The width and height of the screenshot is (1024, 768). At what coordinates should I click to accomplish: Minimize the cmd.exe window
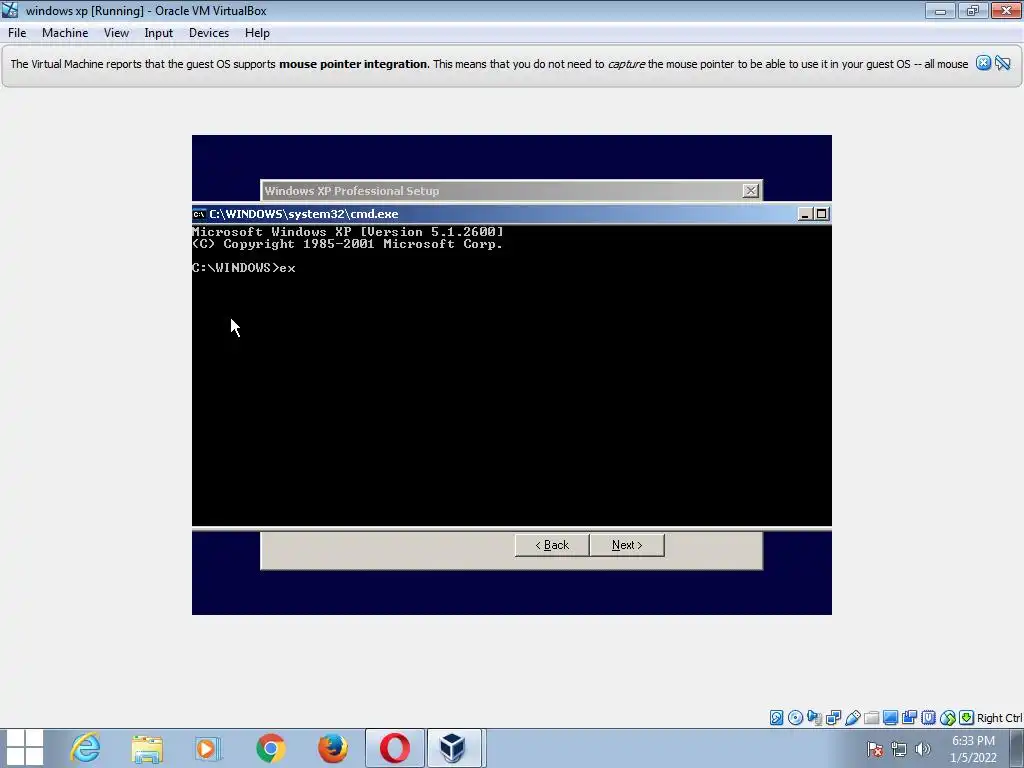tap(805, 214)
